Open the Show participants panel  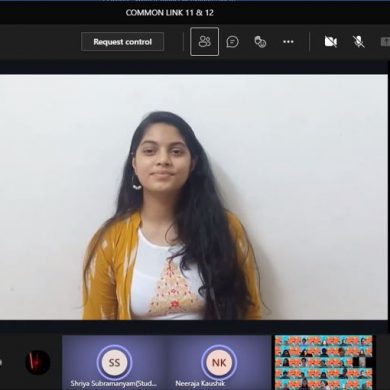(x=204, y=42)
